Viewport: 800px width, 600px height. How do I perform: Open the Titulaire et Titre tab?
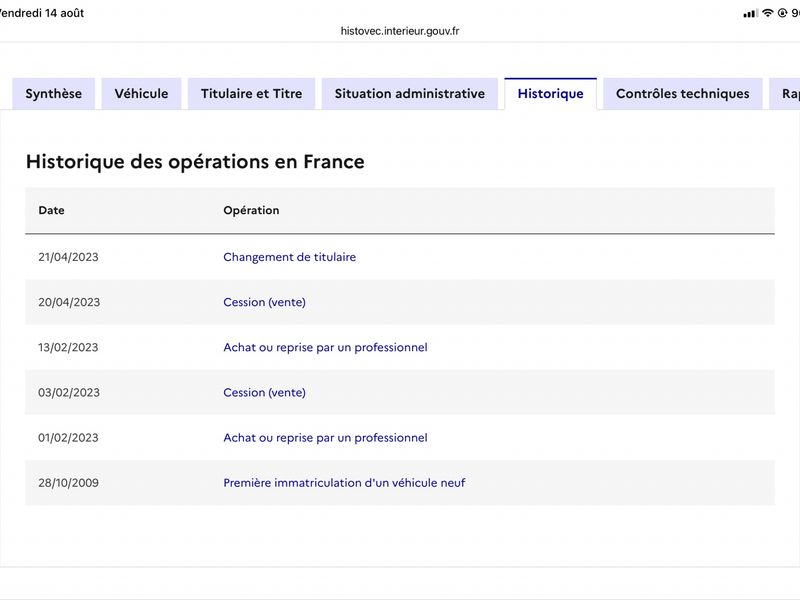click(252, 94)
